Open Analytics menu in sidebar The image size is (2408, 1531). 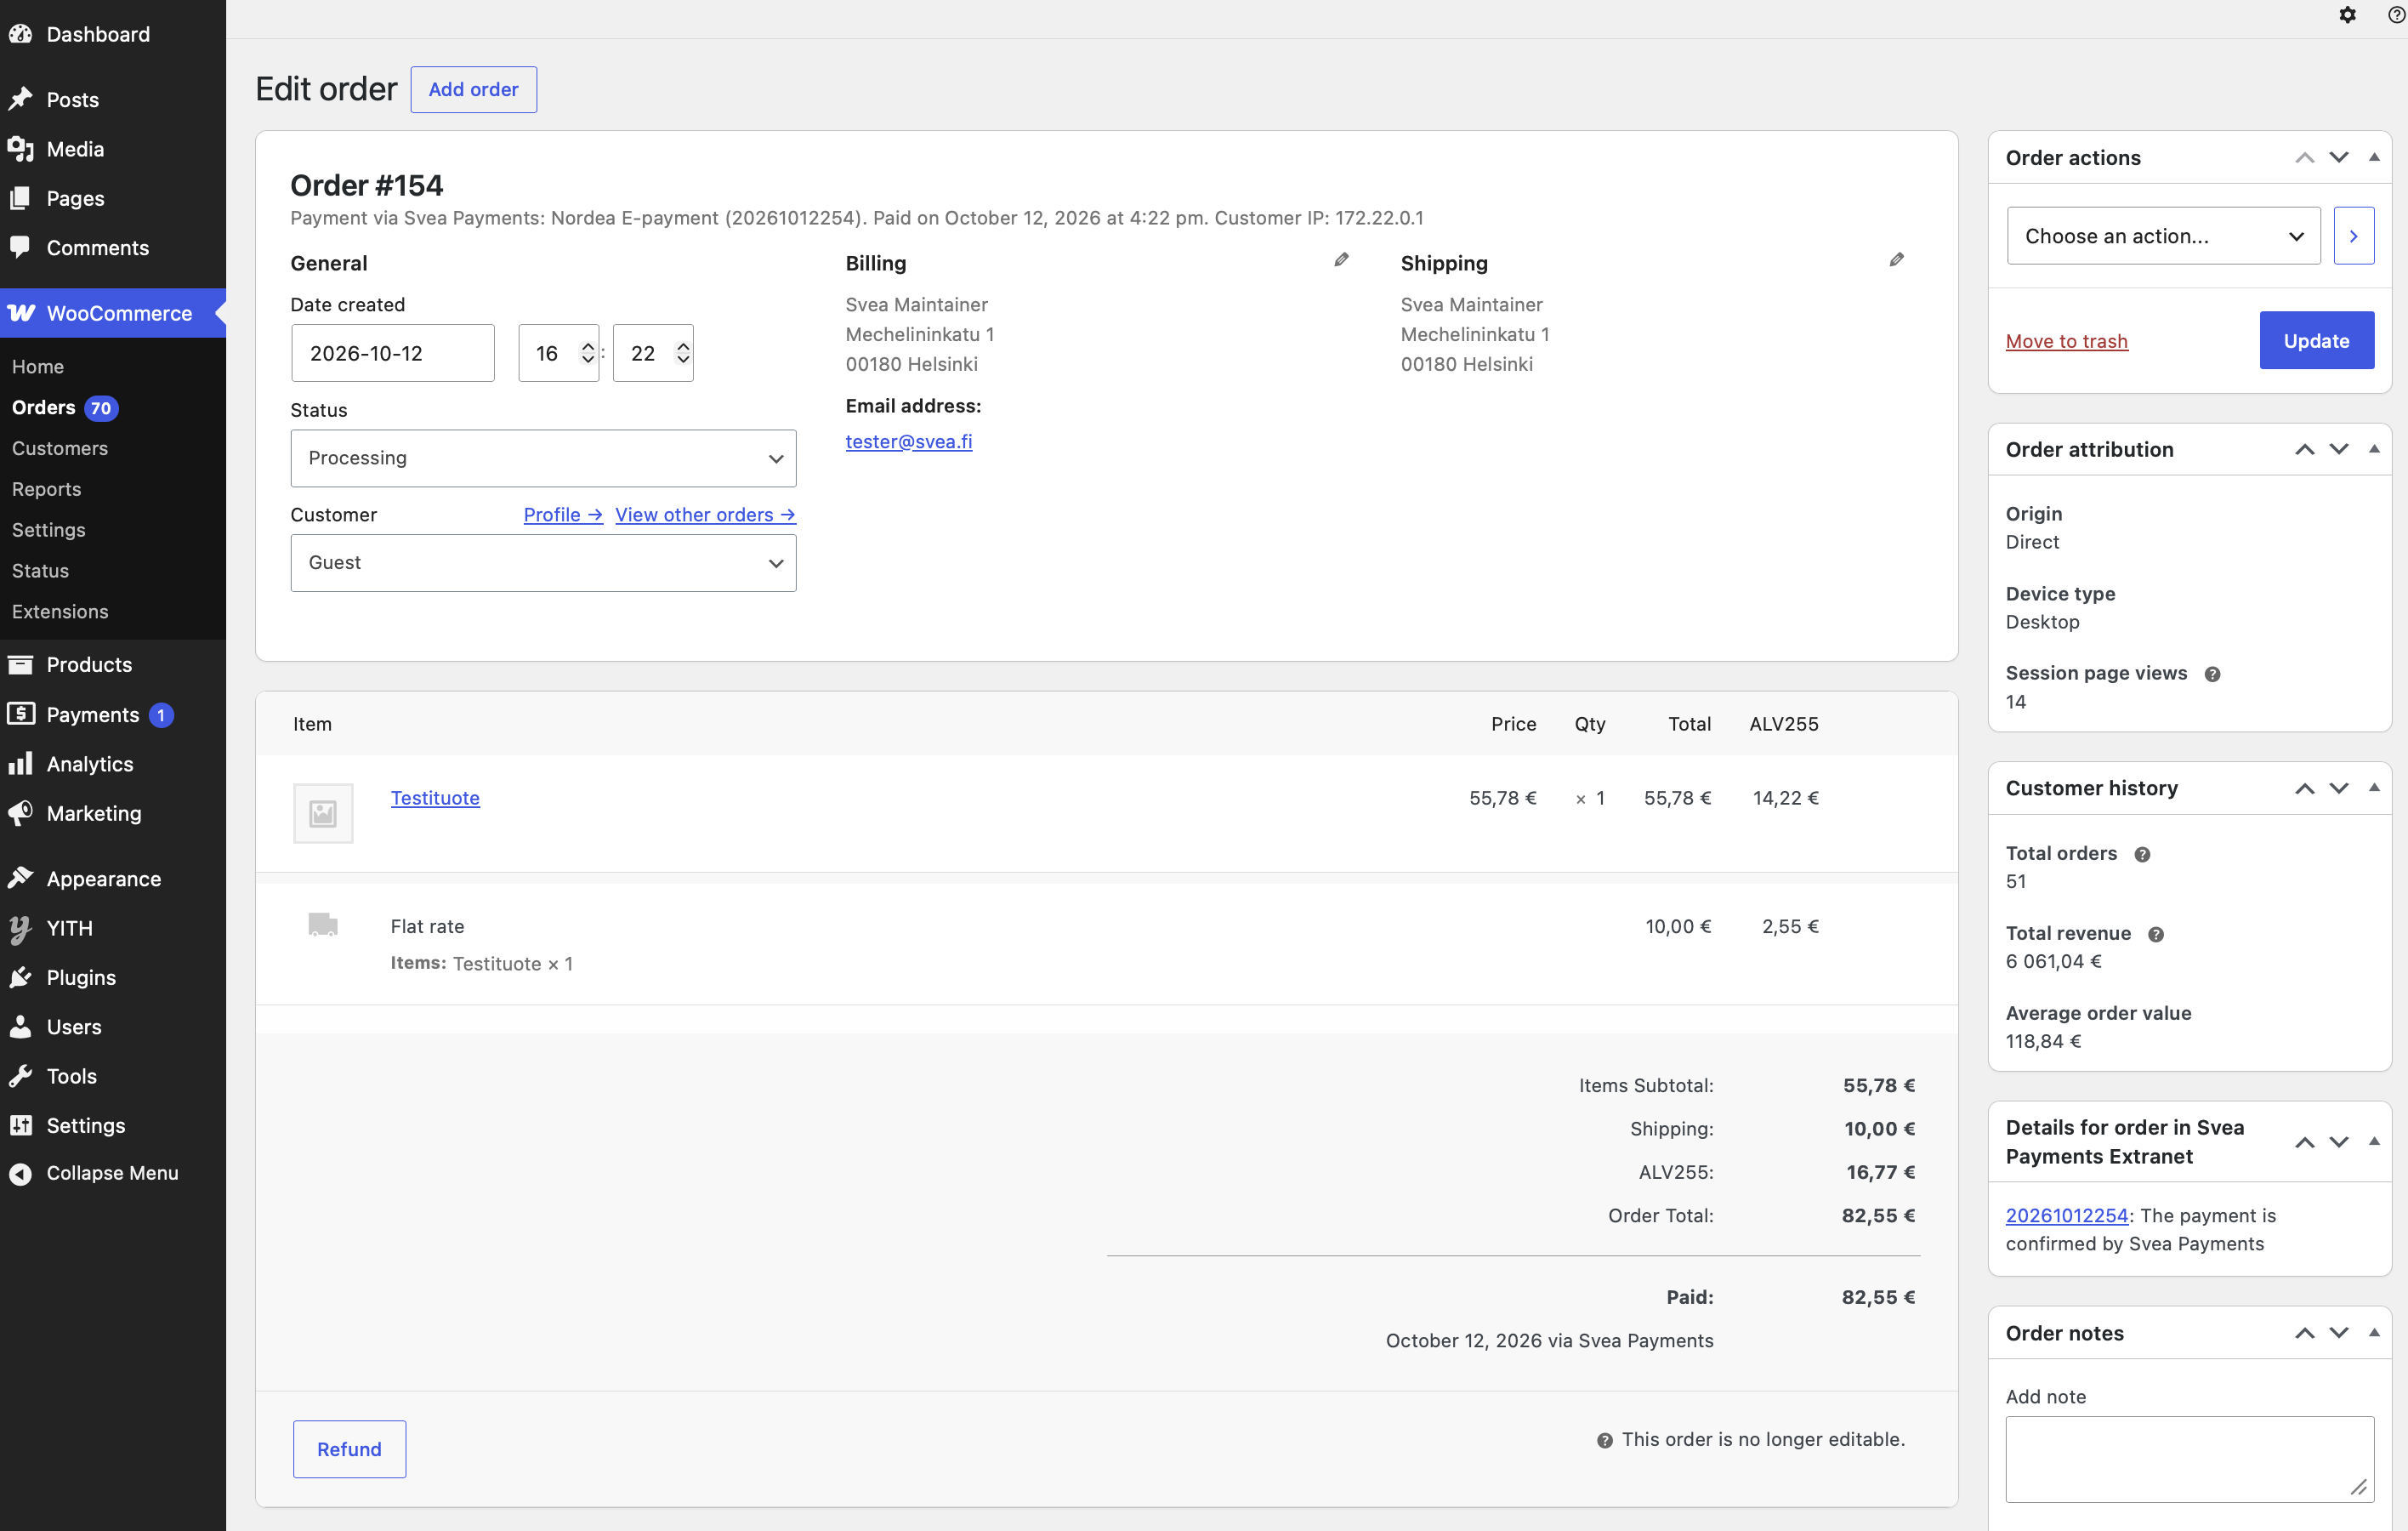(x=113, y=764)
